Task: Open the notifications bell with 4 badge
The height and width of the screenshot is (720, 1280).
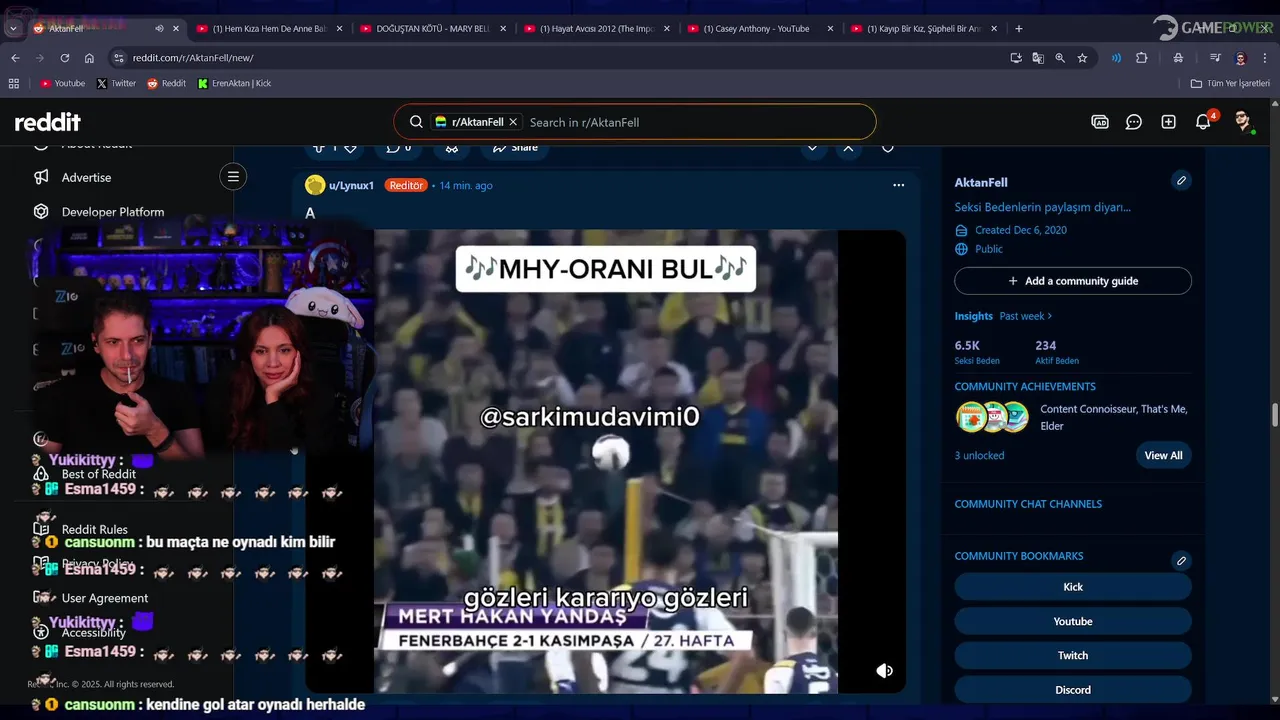Action: coord(1203,122)
